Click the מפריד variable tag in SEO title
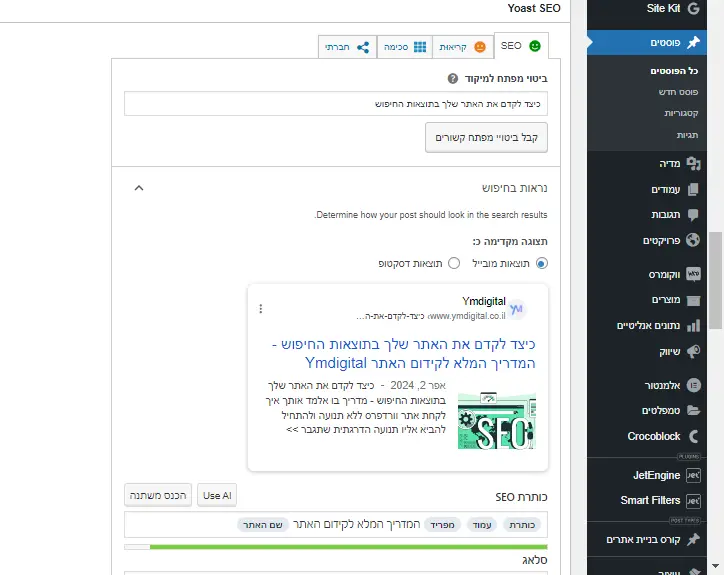This screenshot has width=724, height=575. [x=442, y=525]
